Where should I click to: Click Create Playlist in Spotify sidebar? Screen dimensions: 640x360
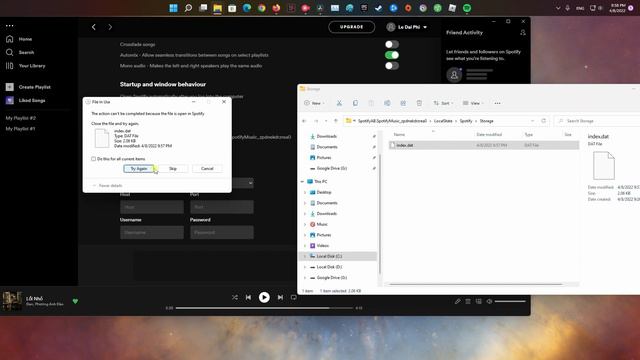(x=28, y=87)
